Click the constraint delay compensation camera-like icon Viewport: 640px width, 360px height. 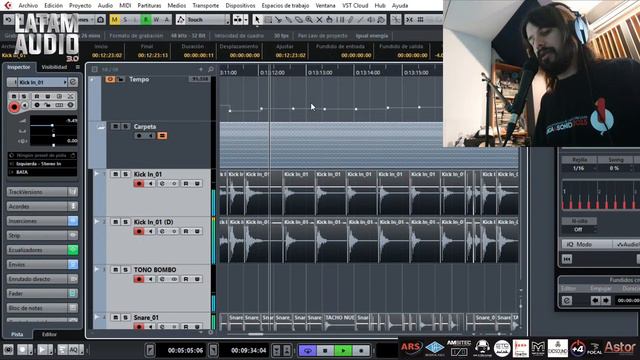coord(100,20)
